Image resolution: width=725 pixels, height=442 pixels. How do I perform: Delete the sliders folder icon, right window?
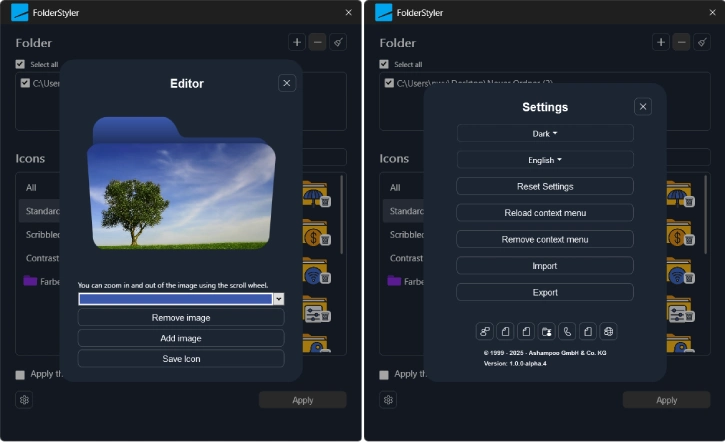pyautogui.click(x=689, y=317)
